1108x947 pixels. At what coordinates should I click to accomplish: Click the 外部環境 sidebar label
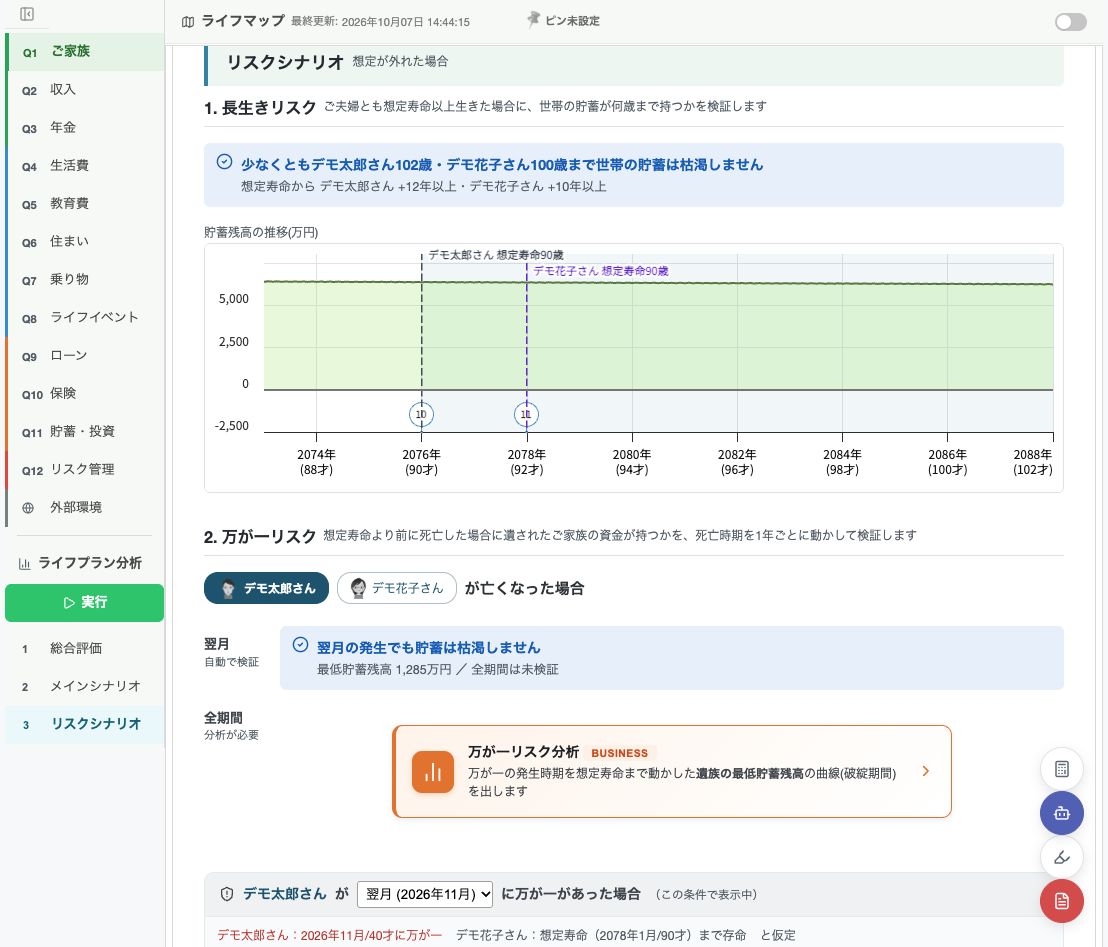tap(76, 507)
